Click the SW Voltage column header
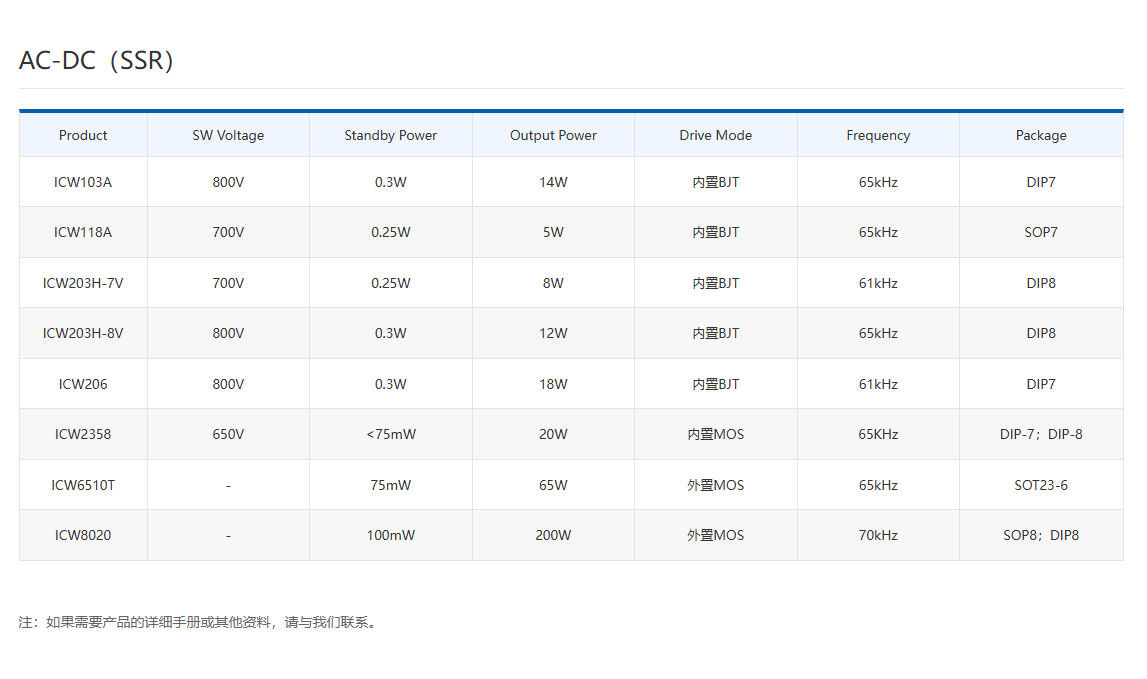 click(x=228, y=135)
